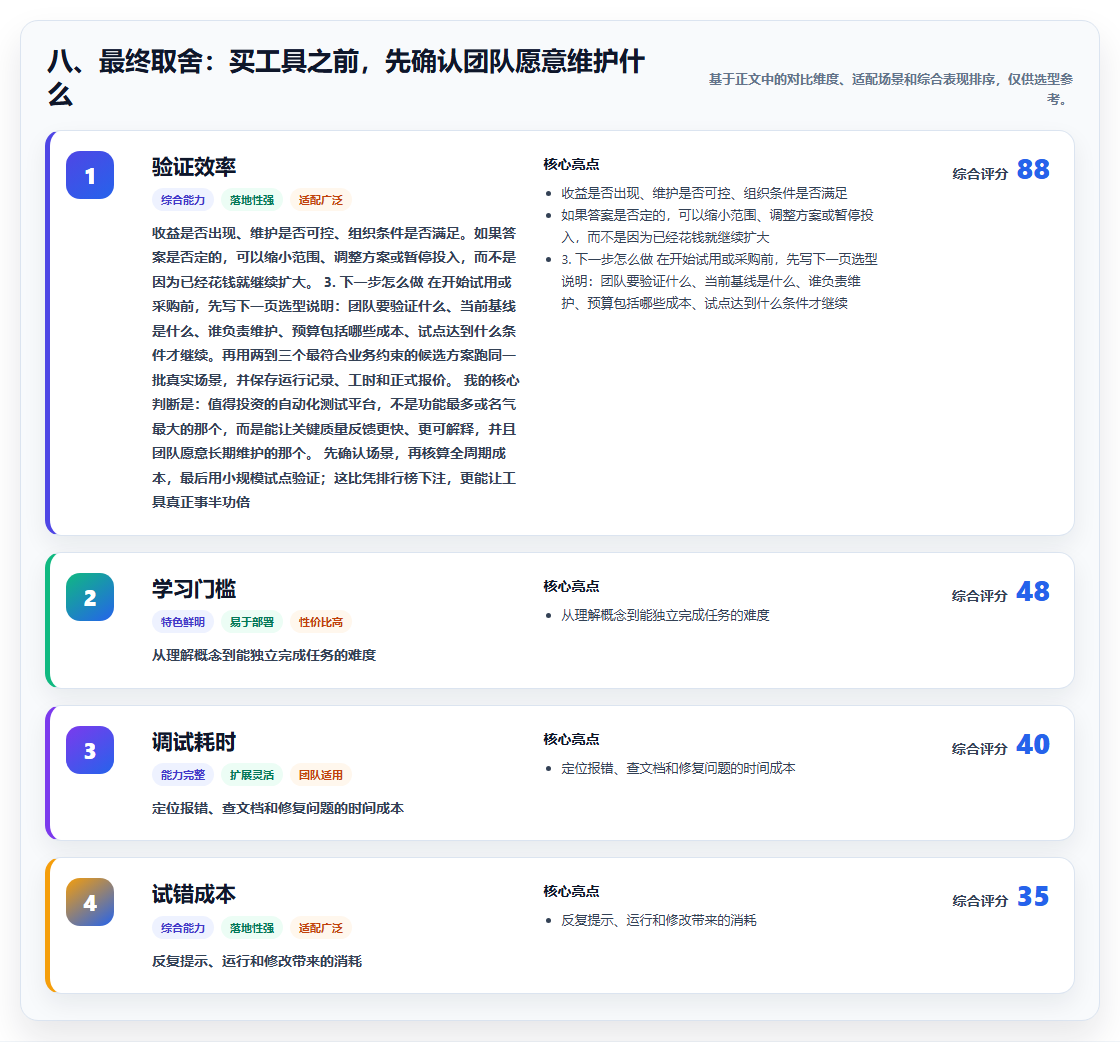Click the 适配广泛 tag under 验证效率
This screenshot has width=1120, height=1042.
coord(321,200)
